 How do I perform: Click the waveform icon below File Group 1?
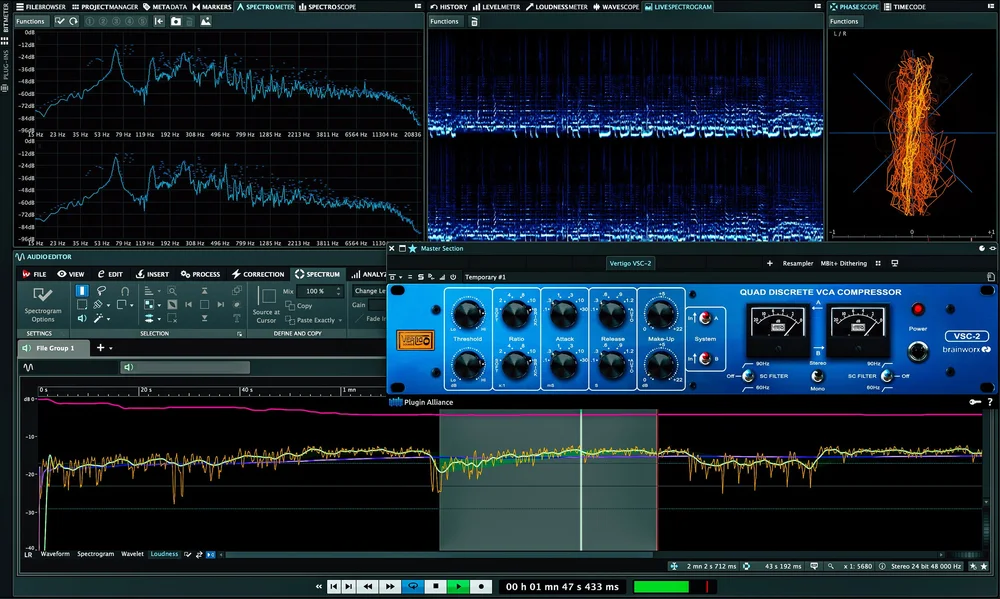click(x=28, y=367)
